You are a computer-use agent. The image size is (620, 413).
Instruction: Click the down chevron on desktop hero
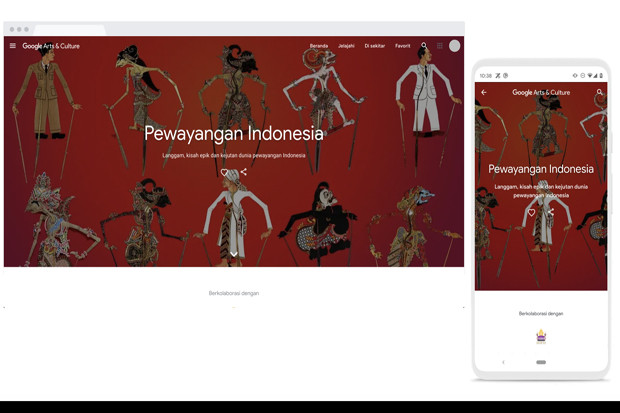(x=234, y=254)
